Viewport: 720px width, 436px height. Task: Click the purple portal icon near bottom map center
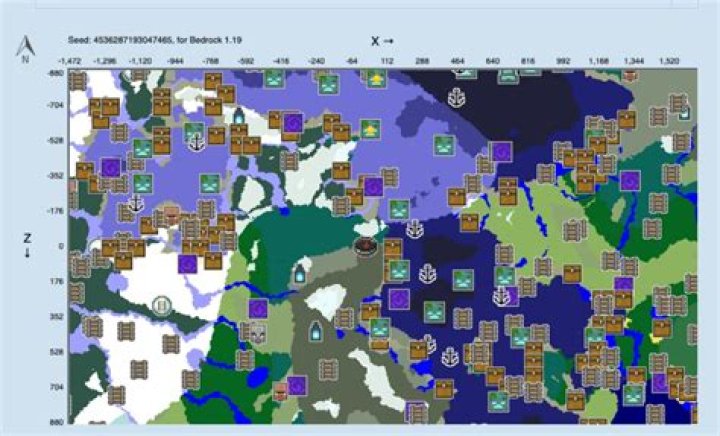[296, 385]
